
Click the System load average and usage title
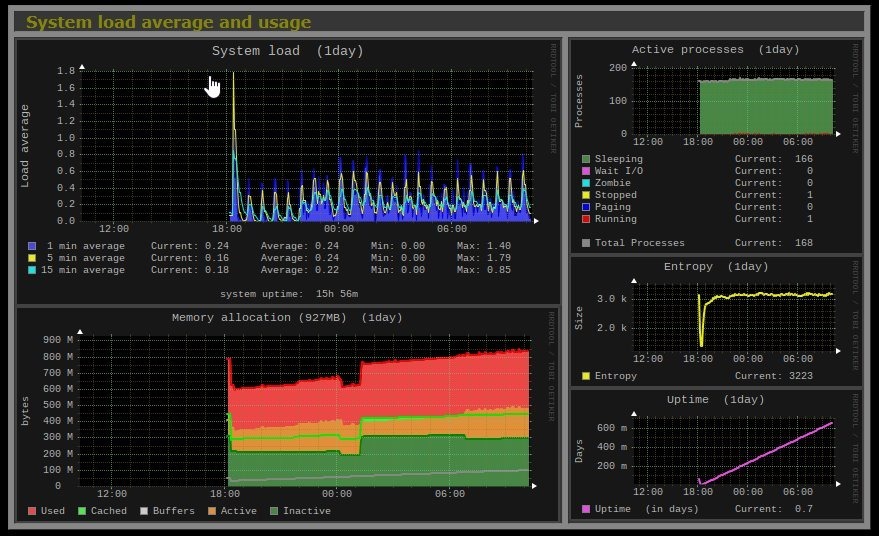pyautogui.click(x=168, y=22)
